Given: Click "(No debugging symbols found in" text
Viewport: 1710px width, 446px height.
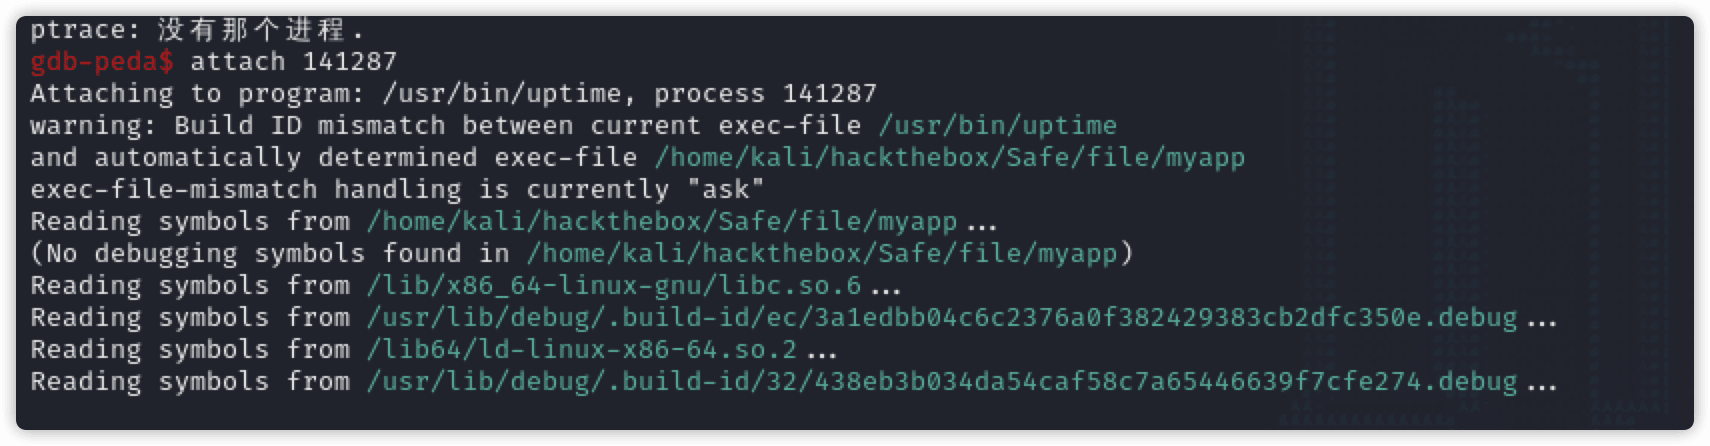Looking at the screenshot, I should (269, 254).
